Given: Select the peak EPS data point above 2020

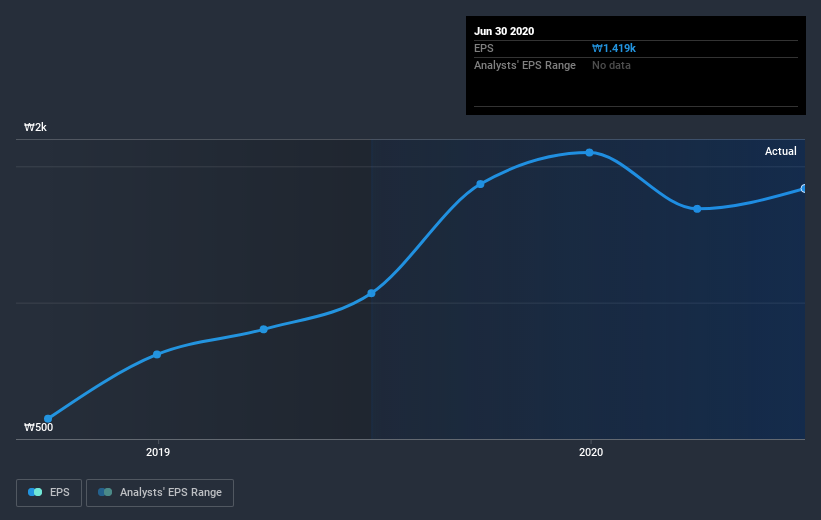Looking at the screenshot, I should point(590,152).
